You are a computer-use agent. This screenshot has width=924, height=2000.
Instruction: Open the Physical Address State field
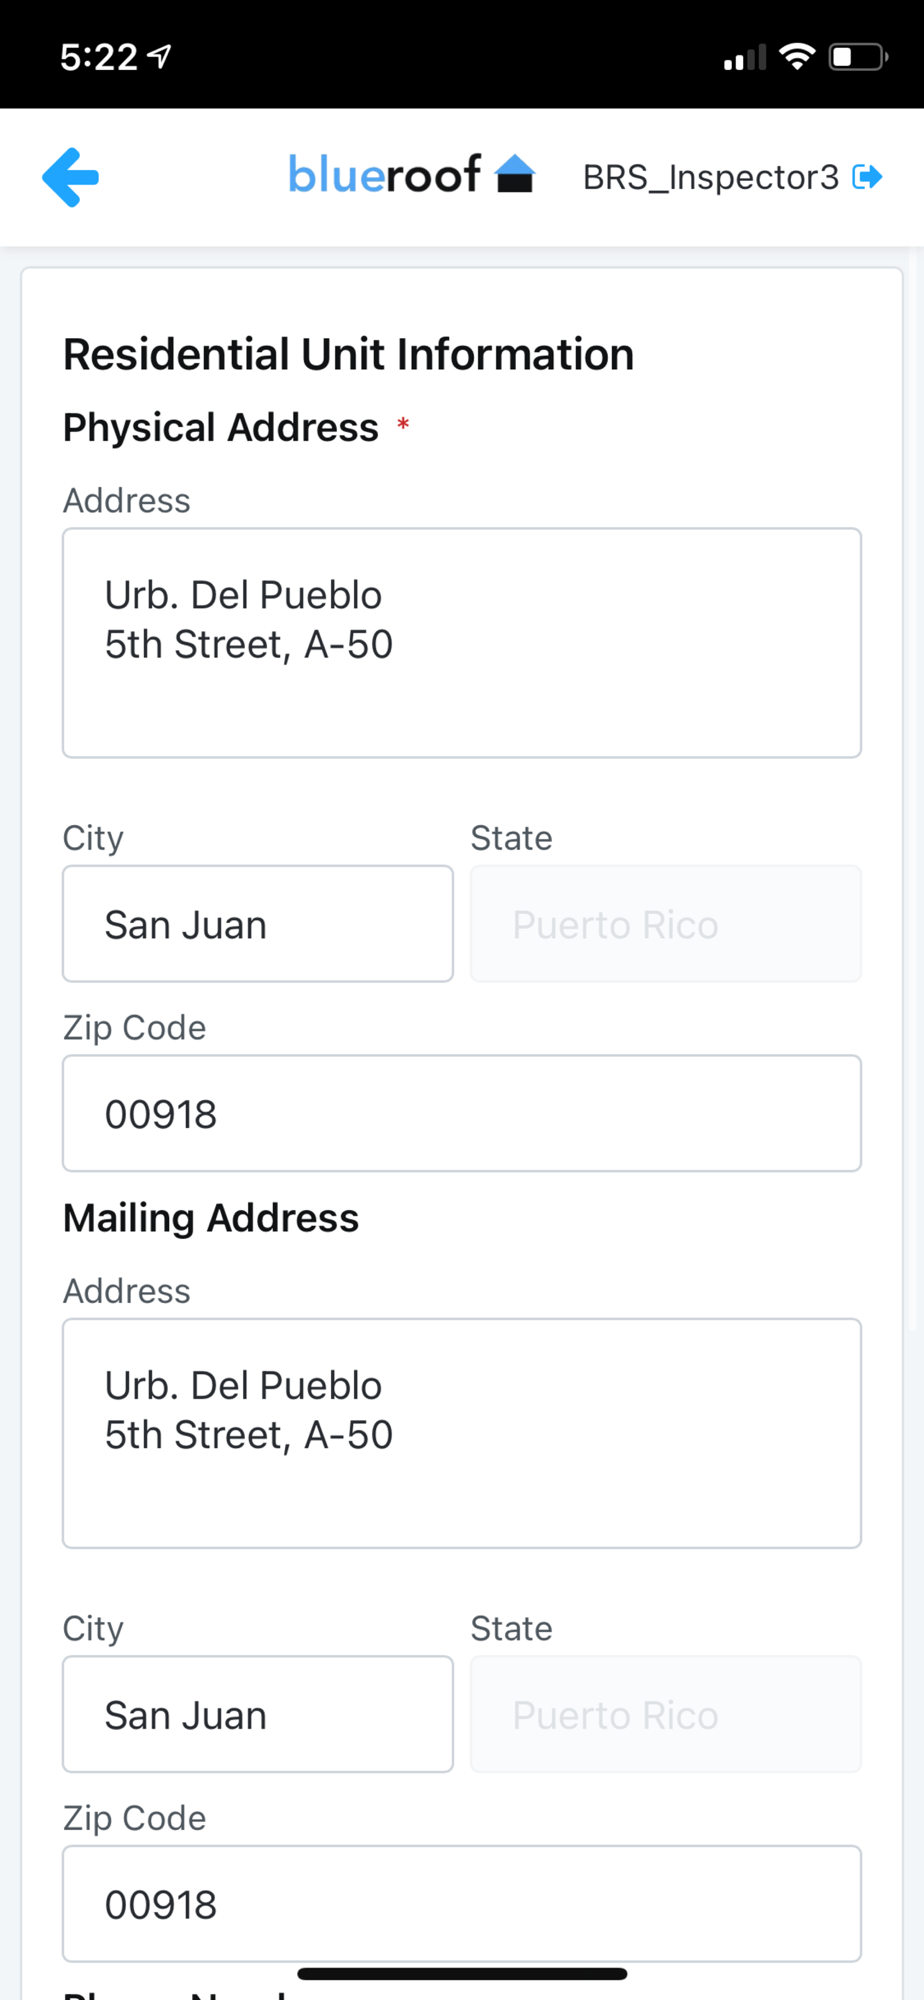pos(666,924)
